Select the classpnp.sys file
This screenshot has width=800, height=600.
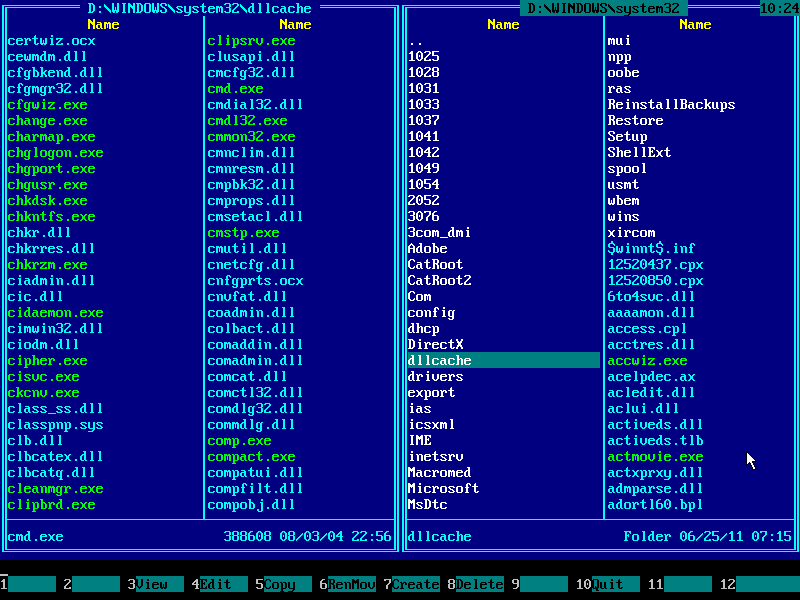pos(56,424)
